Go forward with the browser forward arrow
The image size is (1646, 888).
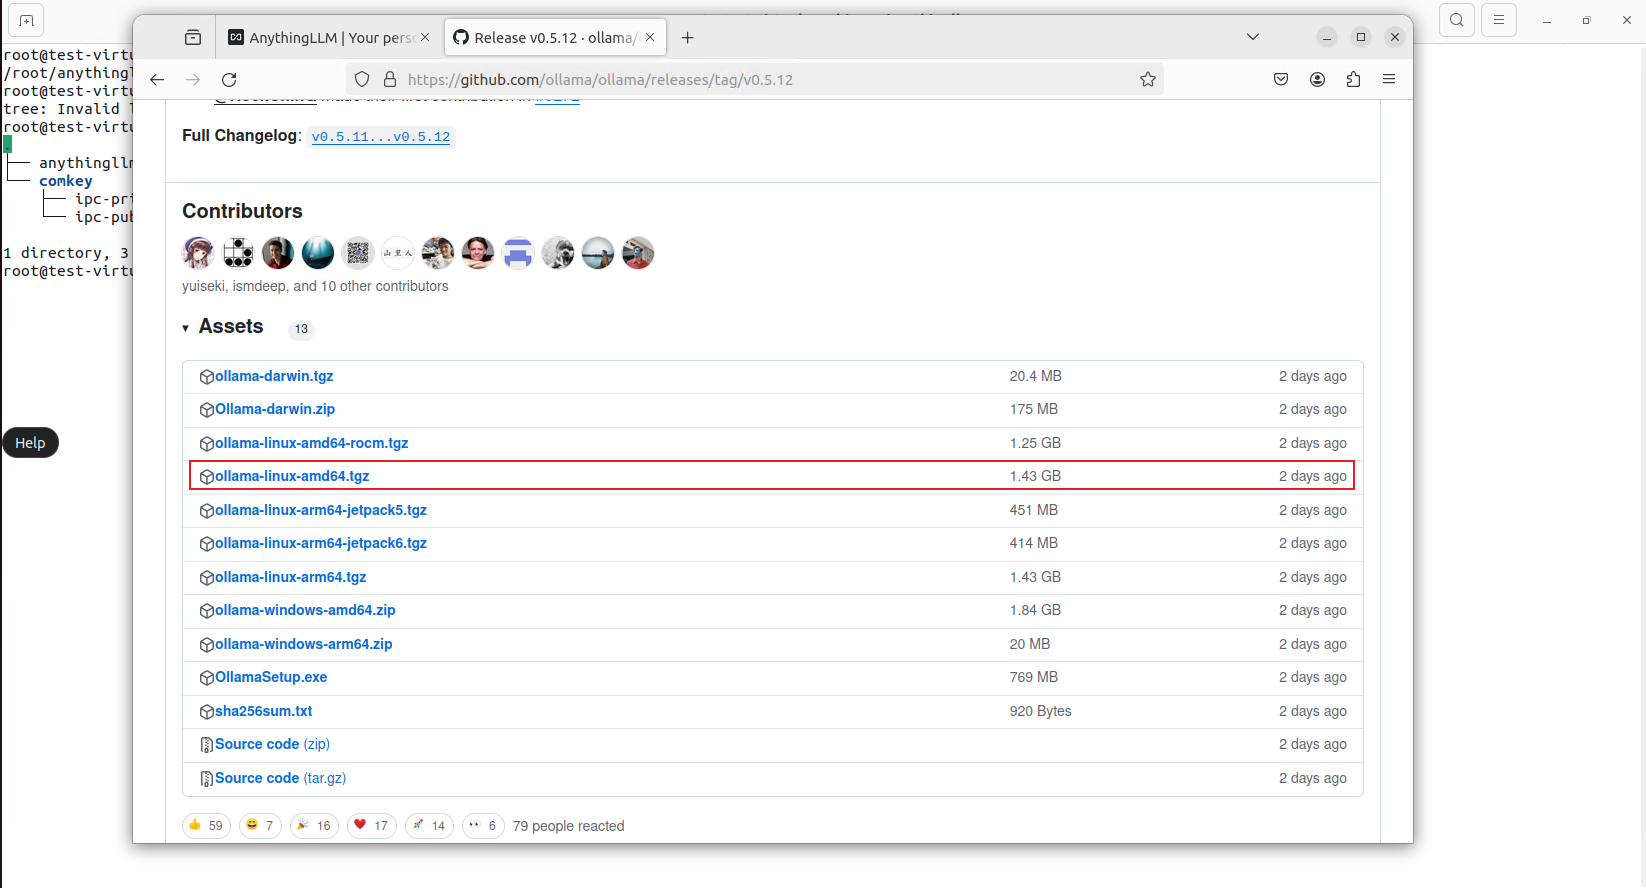click(193, 80)
